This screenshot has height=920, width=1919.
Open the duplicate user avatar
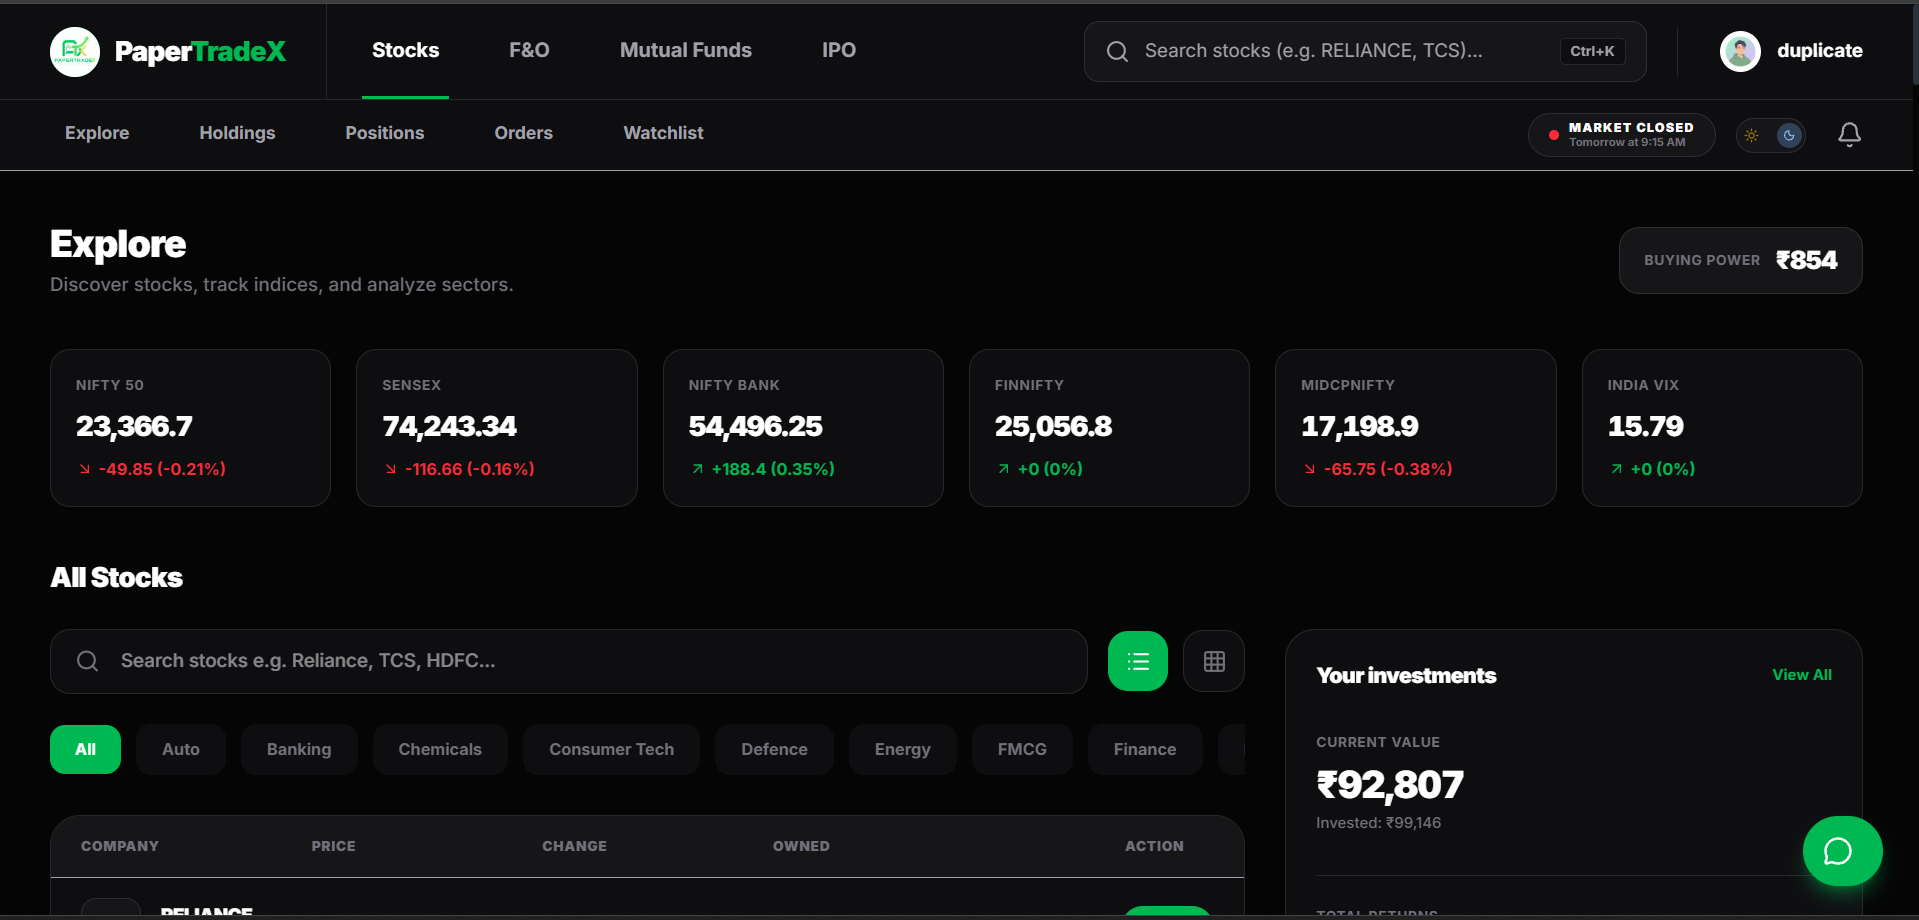[x=1740, y=51]
